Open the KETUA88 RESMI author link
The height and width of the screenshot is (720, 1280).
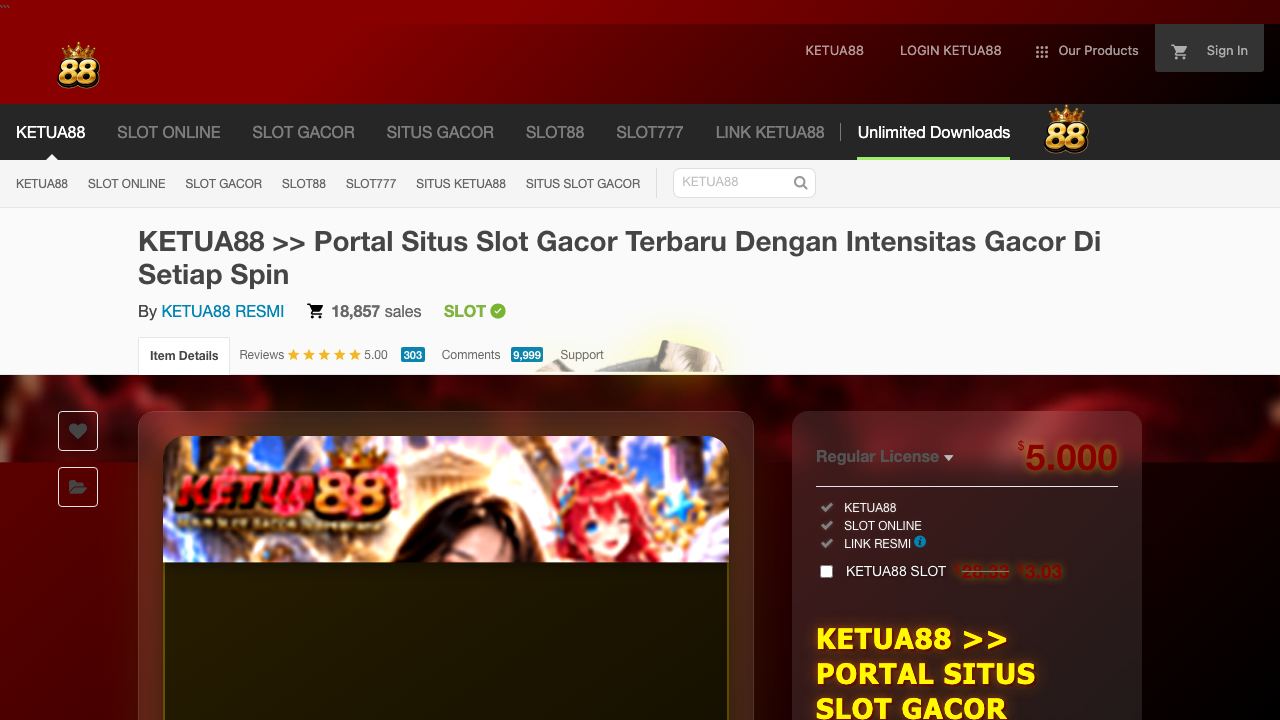pos(223,311)
